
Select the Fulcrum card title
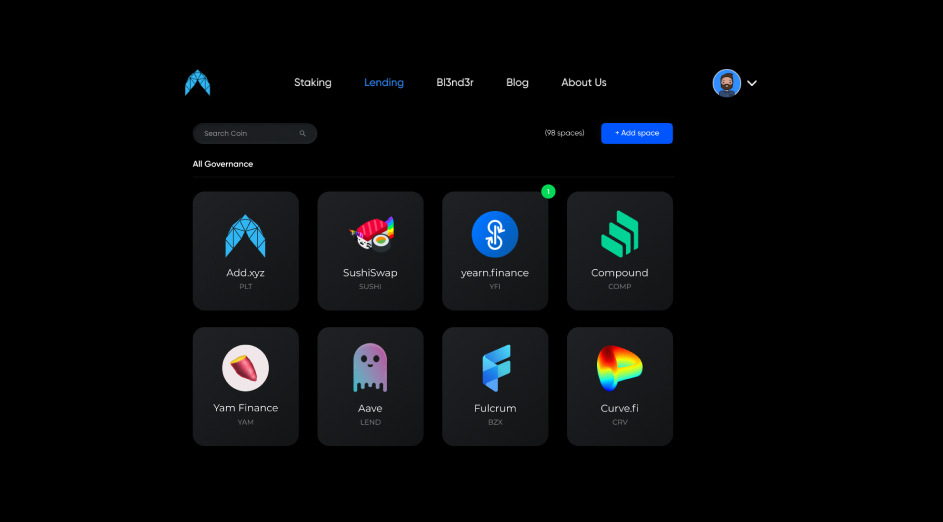(495, 408)
